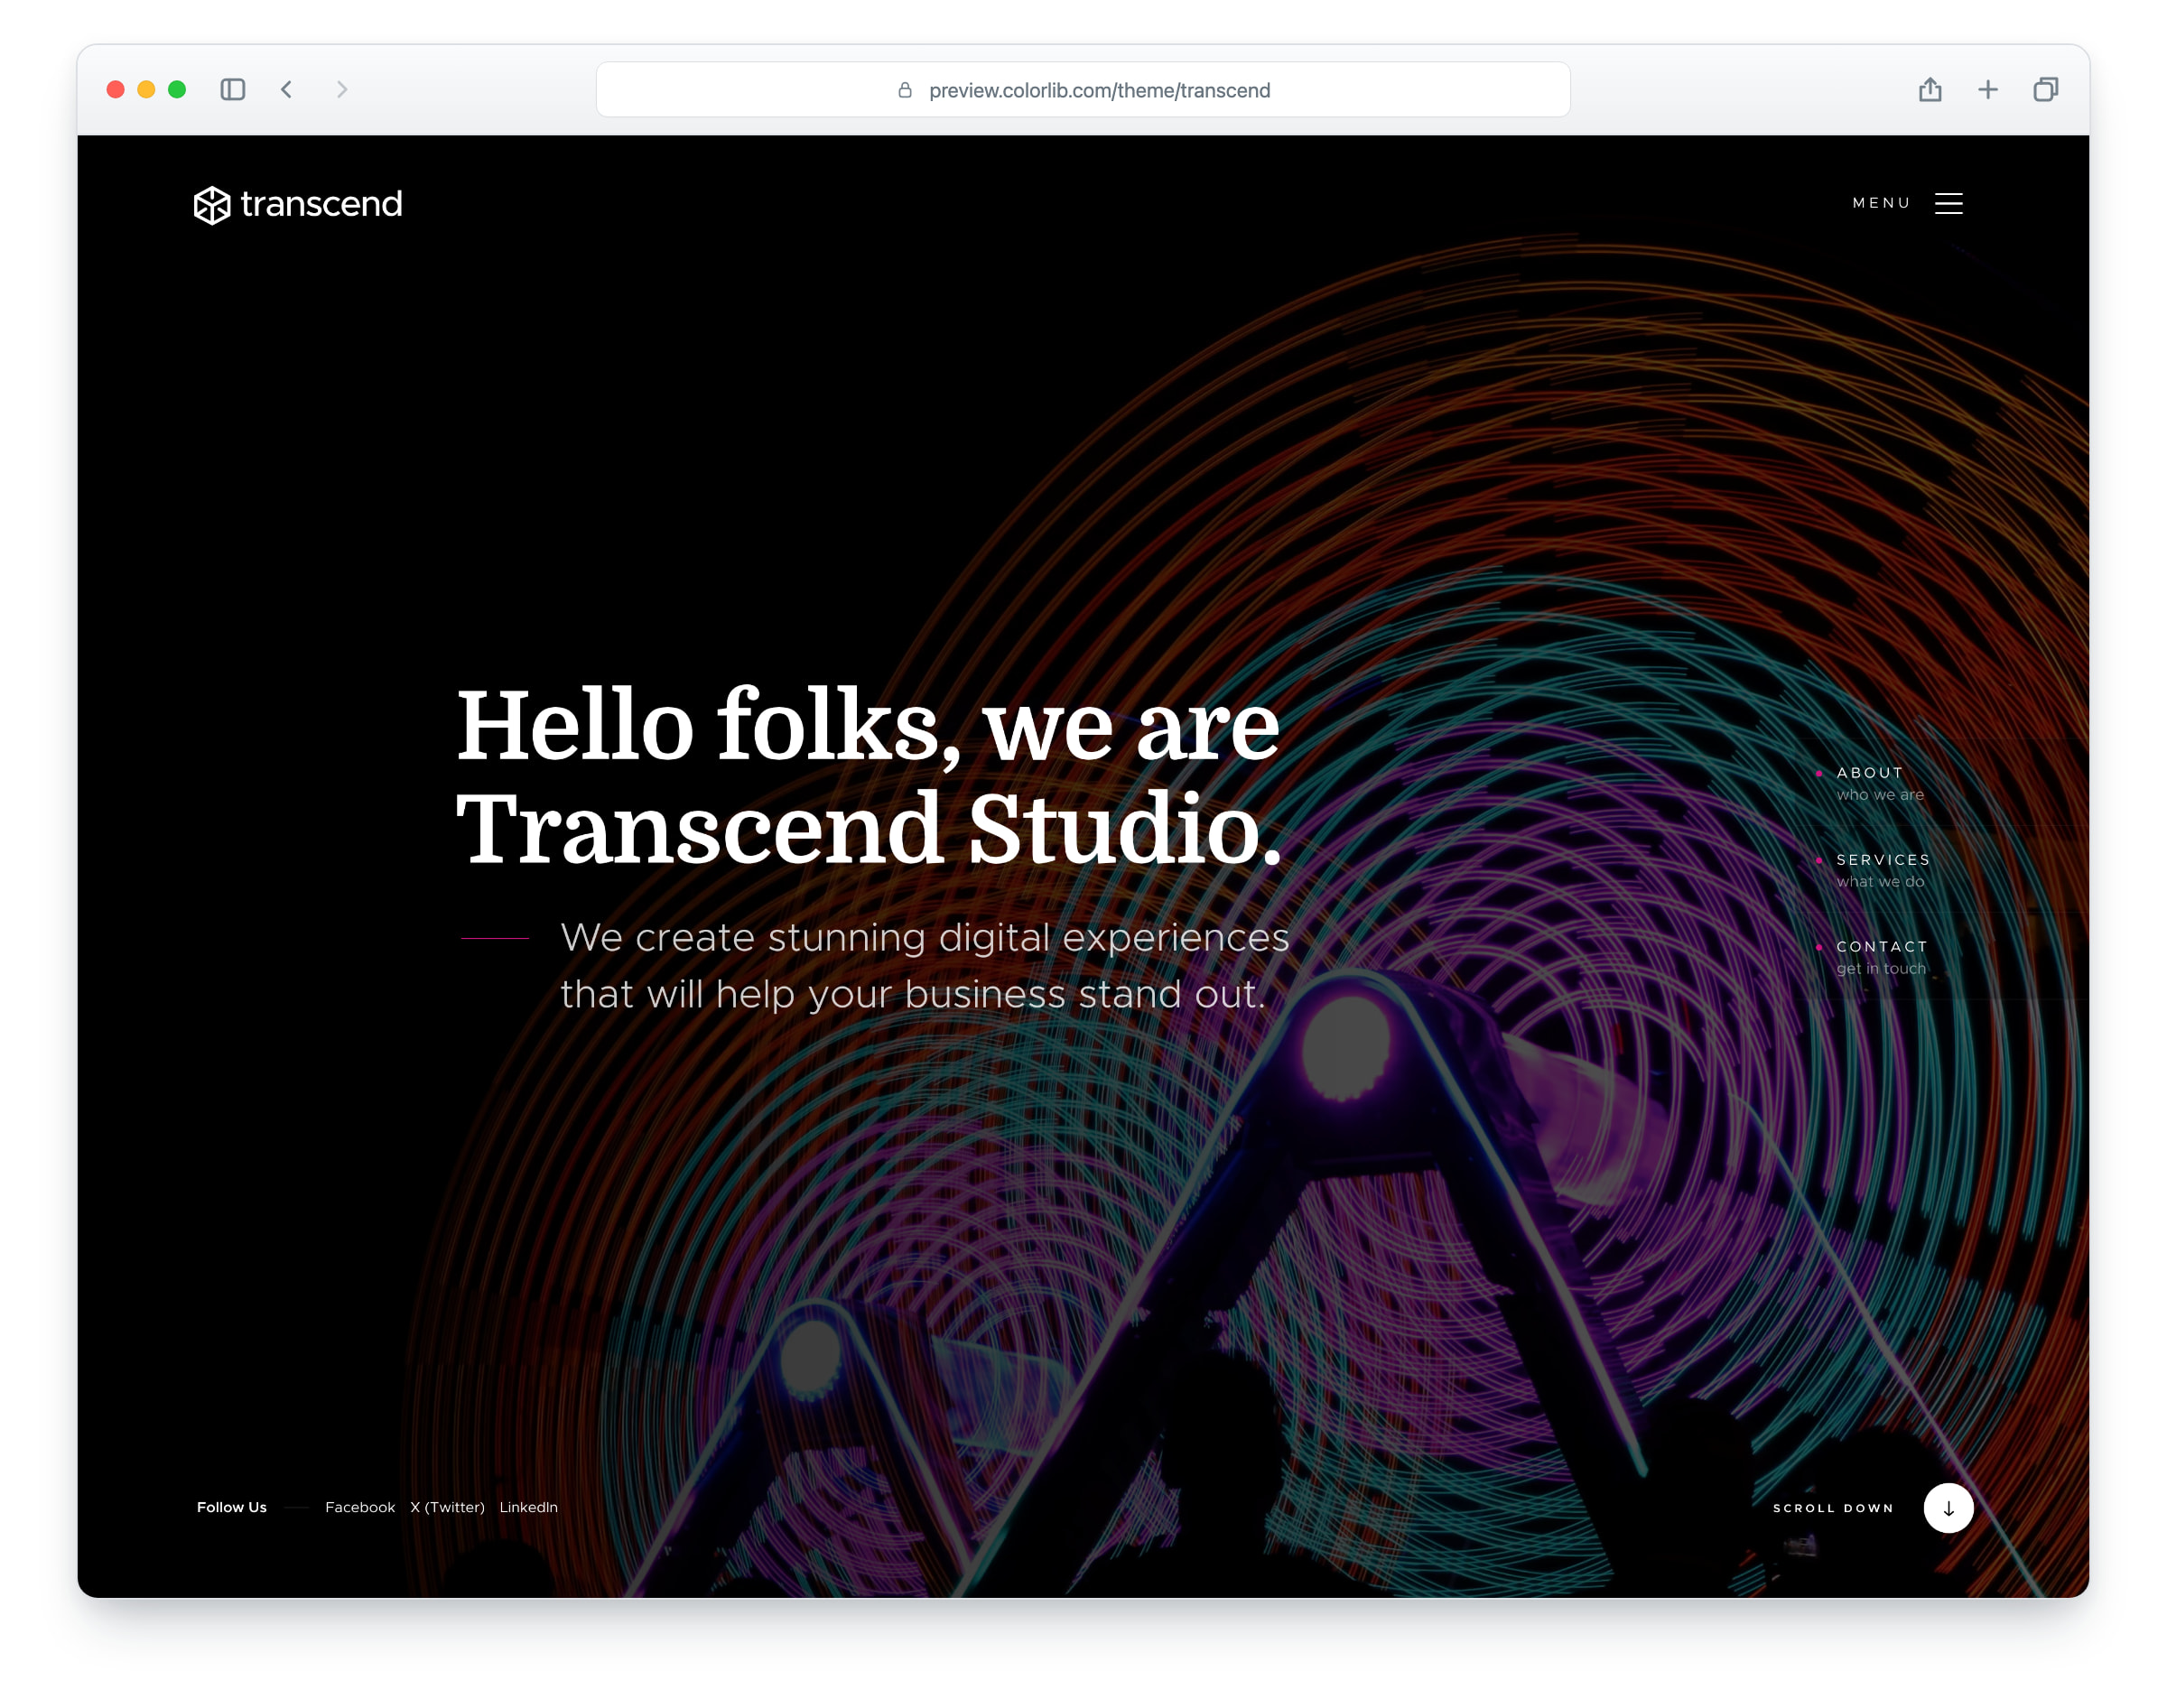The image size is (2167, 1708).
Task: Click the transcend cube logo icon
Action: (x=212, y=205)
